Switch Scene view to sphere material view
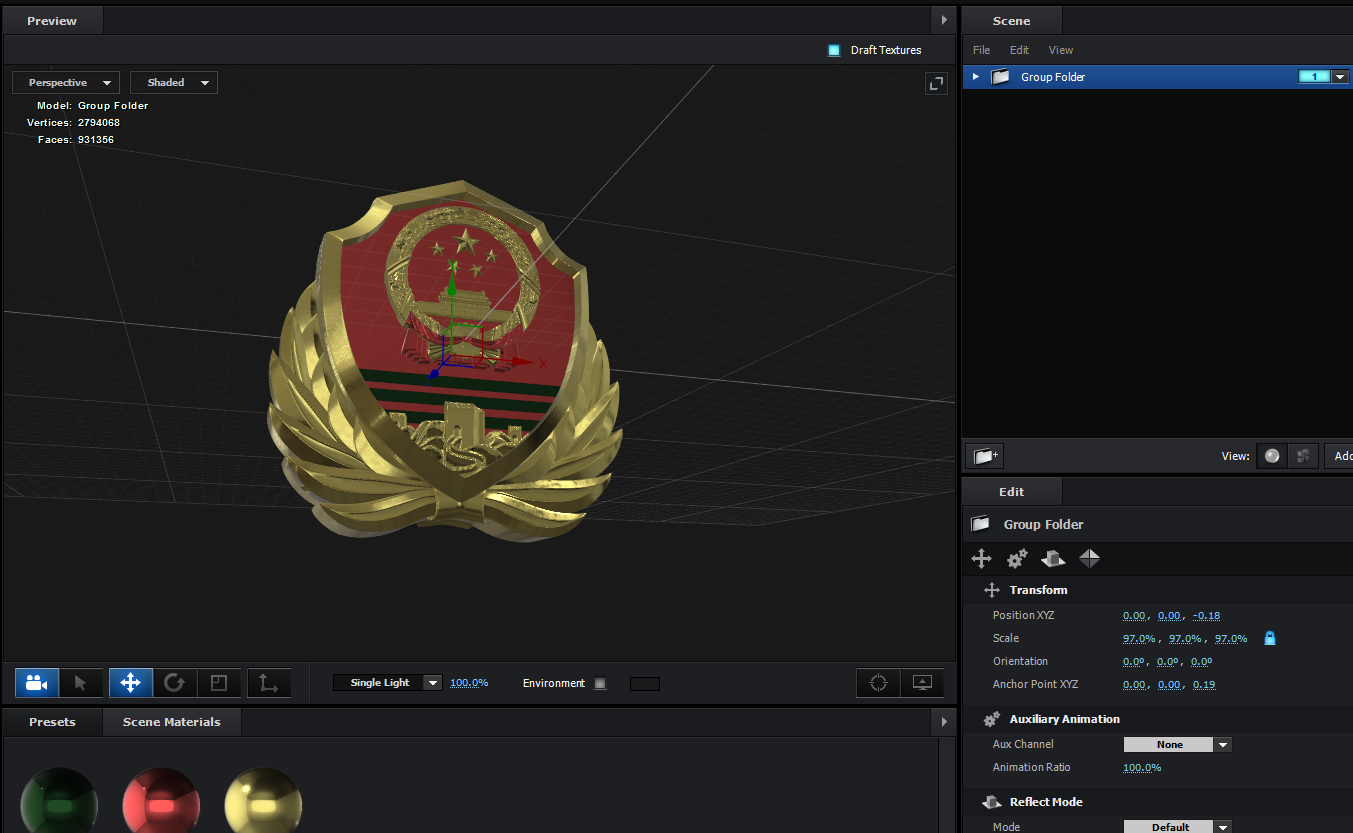Viewport: 1353px width, 833px height. pyautogui.click(x=1272, y=456)
